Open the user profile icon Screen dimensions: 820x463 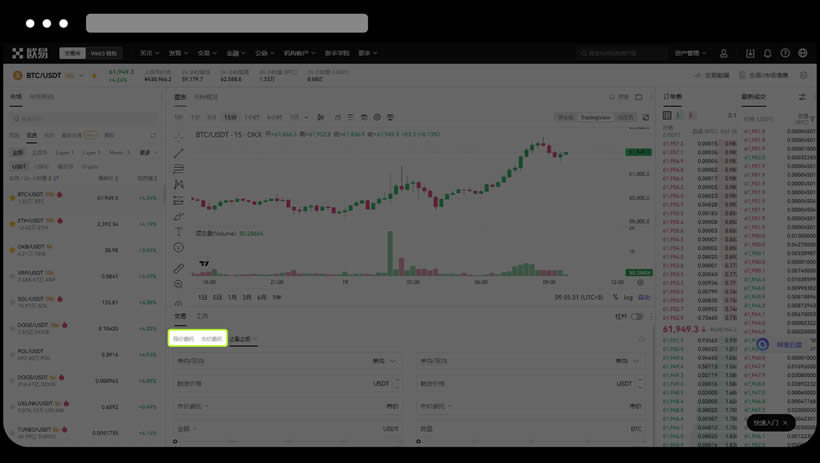(724, 53)
